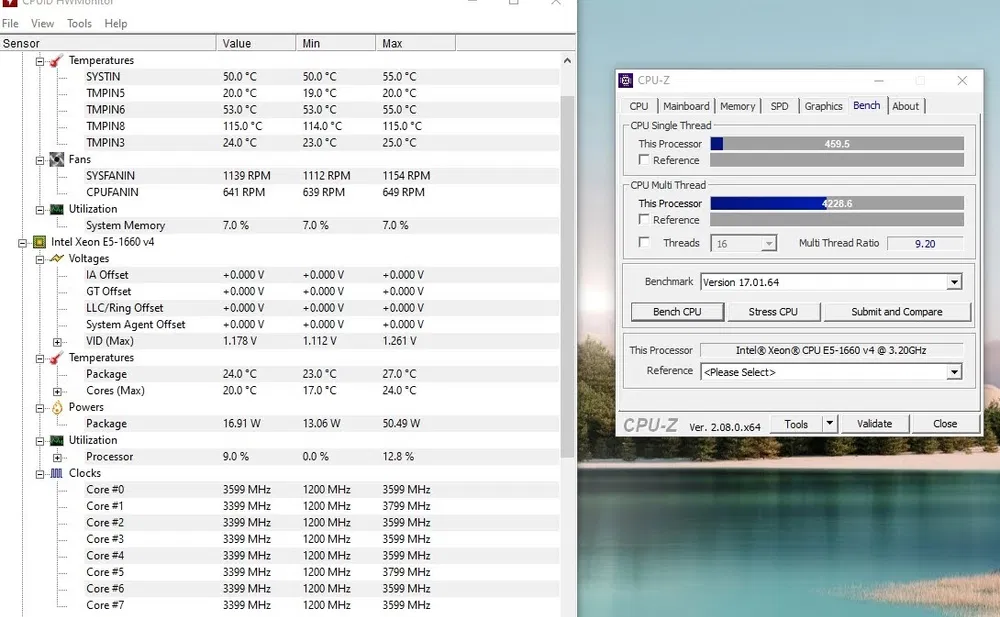Open the Help menu in HWMonitor
This screenshot has width=1000, height=617.
pyautogui.click(x=115, y=24)
